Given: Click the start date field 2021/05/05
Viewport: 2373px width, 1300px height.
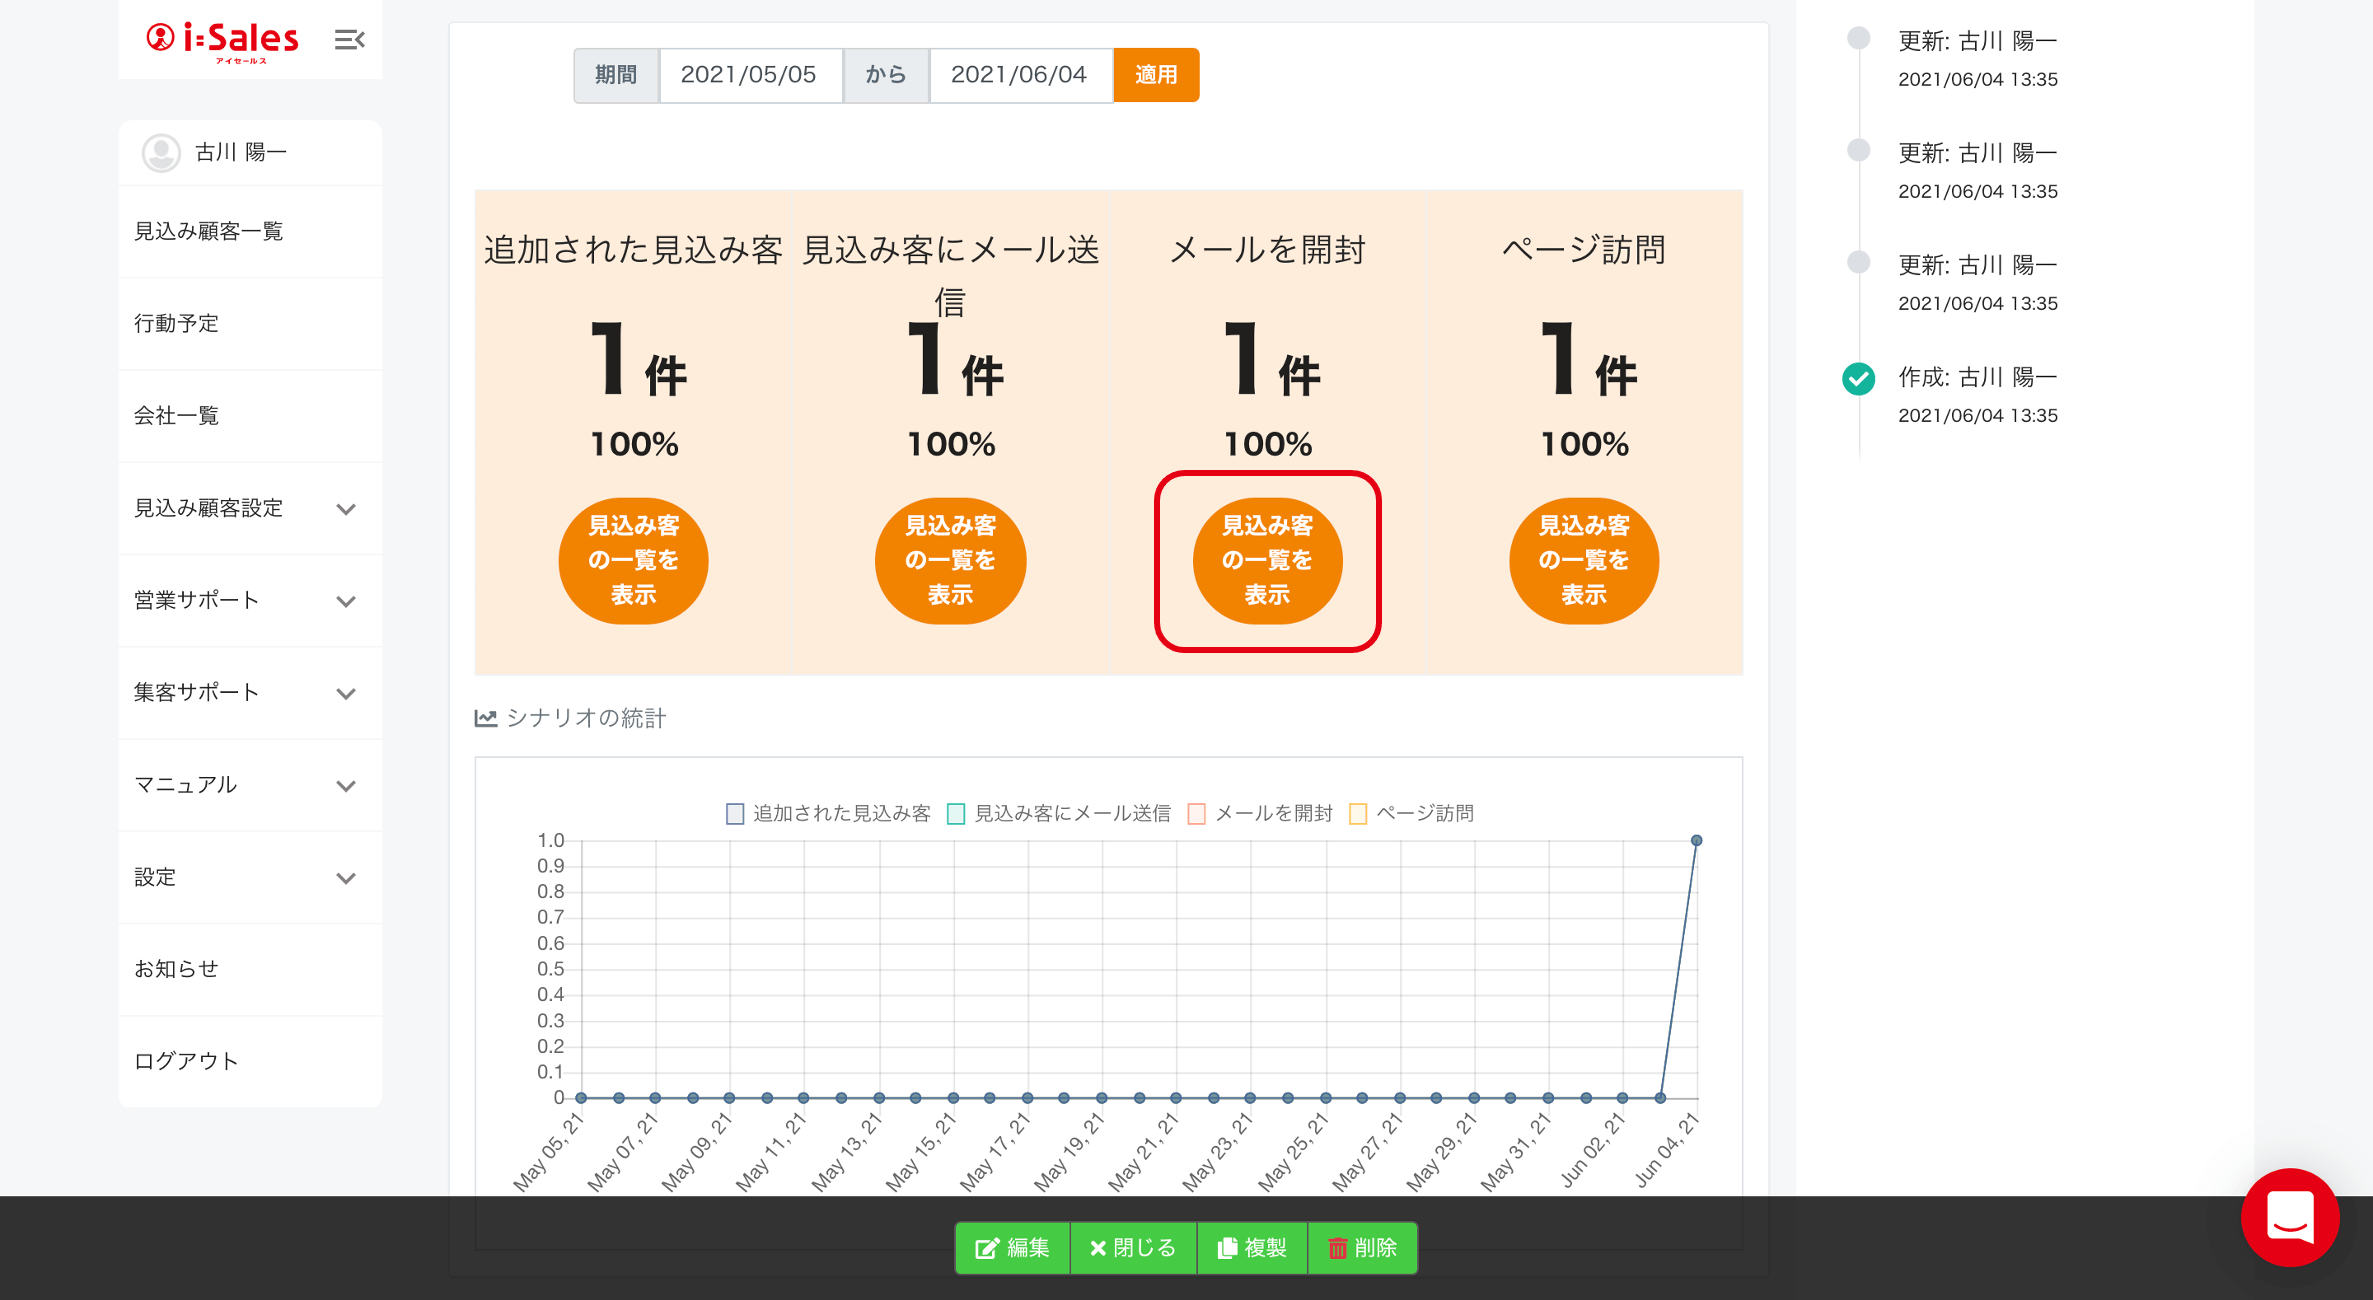Looking at the screenshot, I should tap(749, 75).
